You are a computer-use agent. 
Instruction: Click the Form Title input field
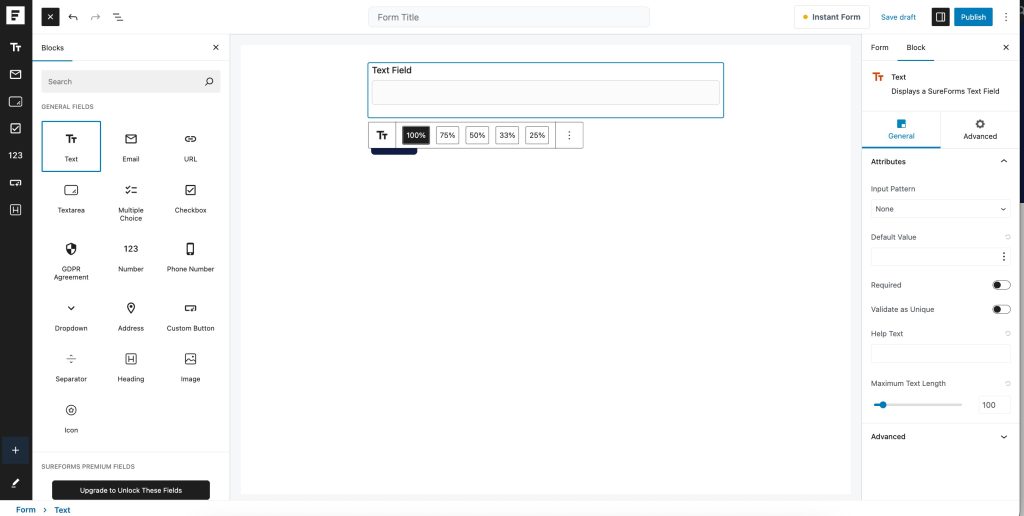[509, 17]
